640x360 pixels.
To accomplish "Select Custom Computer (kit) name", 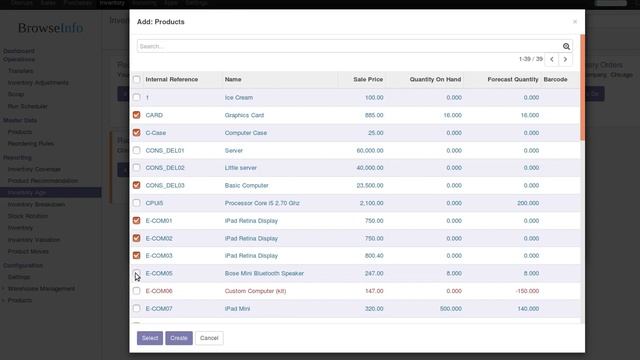I will pos(255,291).
